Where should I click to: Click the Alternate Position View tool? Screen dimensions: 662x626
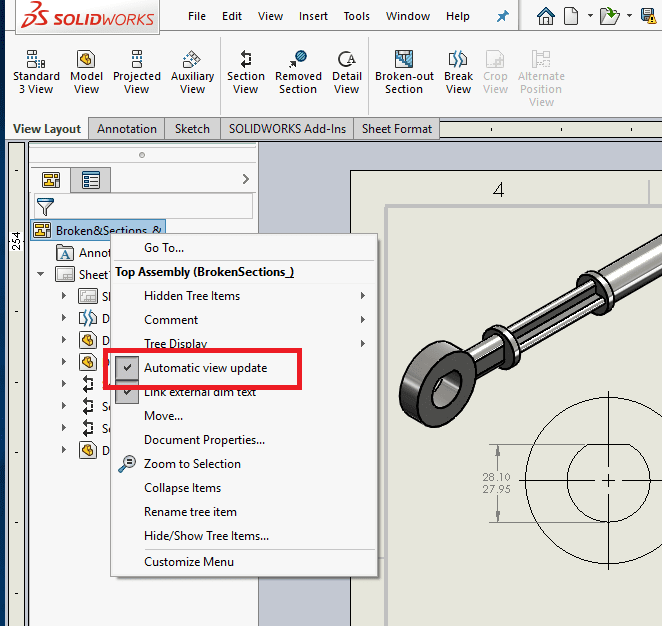coord(541,78)
